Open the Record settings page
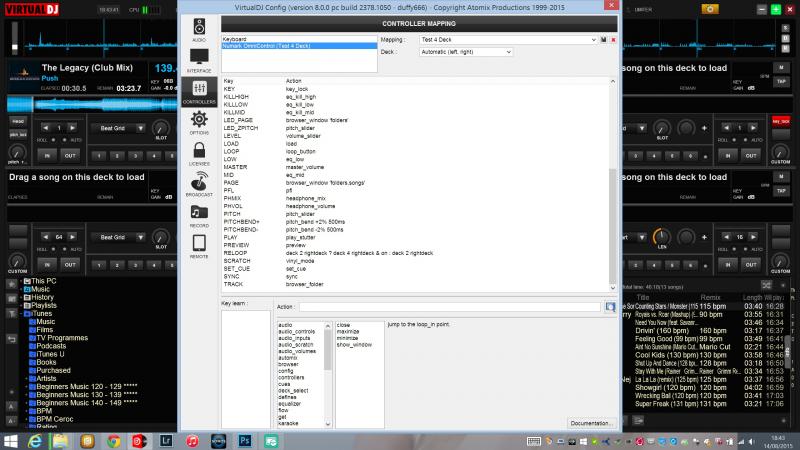Viewport: 800px width, 450px height. (x=199, y=215)
